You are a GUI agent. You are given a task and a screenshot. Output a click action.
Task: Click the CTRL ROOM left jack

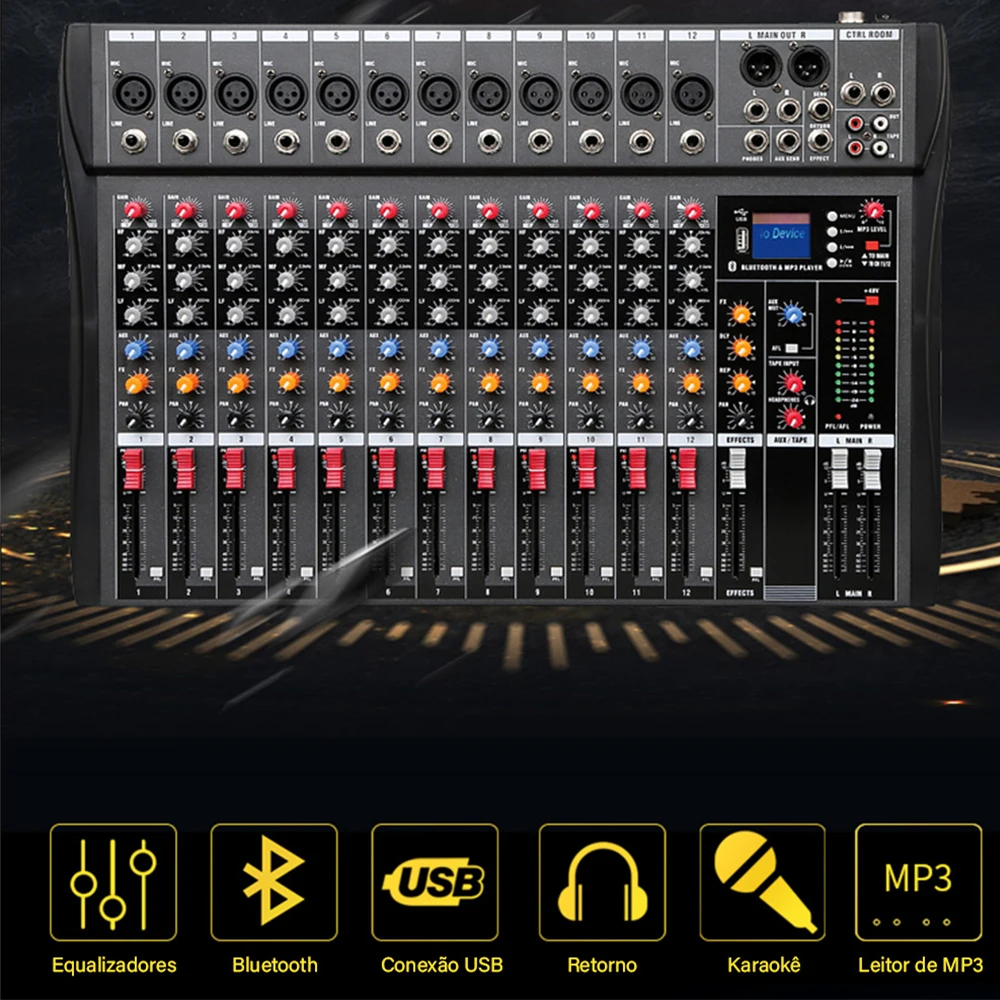852,94
